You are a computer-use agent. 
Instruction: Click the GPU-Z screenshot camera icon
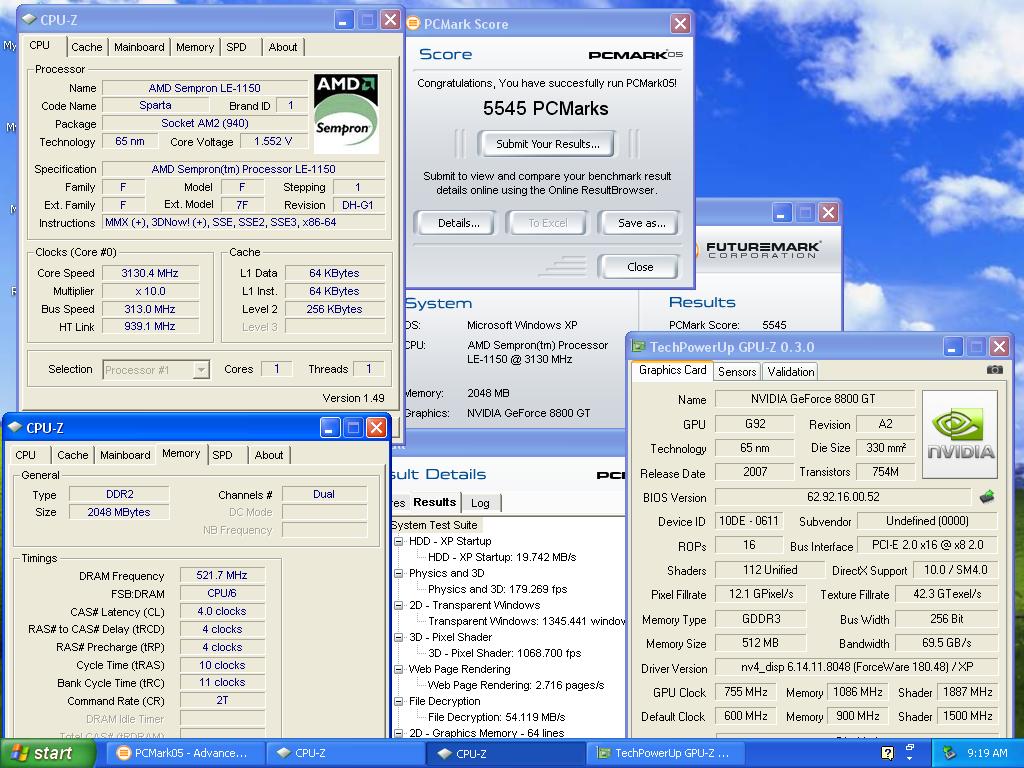point(994,370)
